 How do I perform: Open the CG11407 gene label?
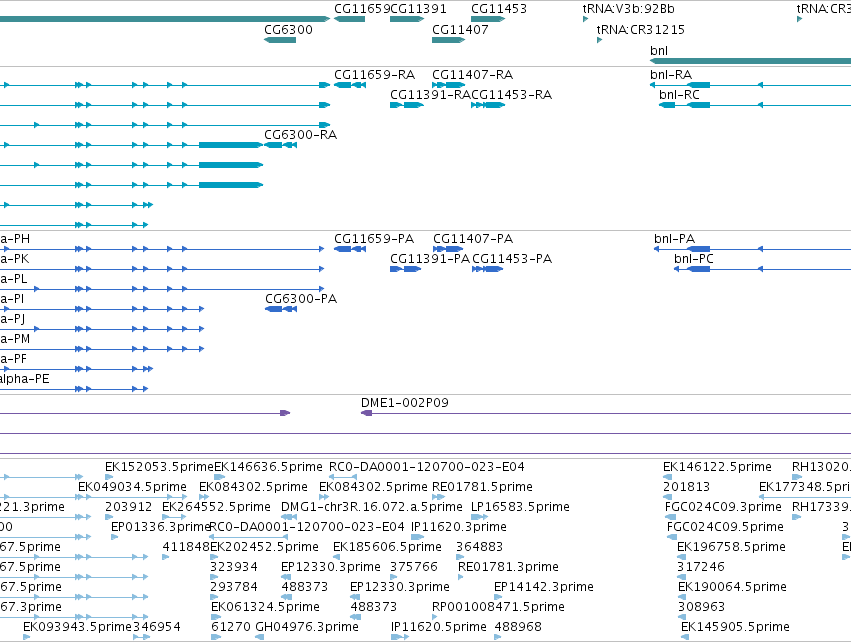click(460, 29)
